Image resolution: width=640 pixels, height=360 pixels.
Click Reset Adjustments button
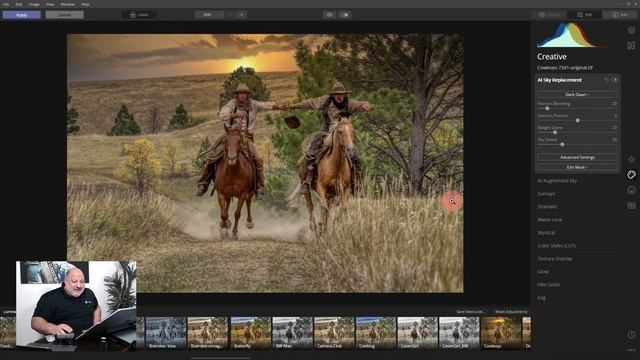click(511, 312)
